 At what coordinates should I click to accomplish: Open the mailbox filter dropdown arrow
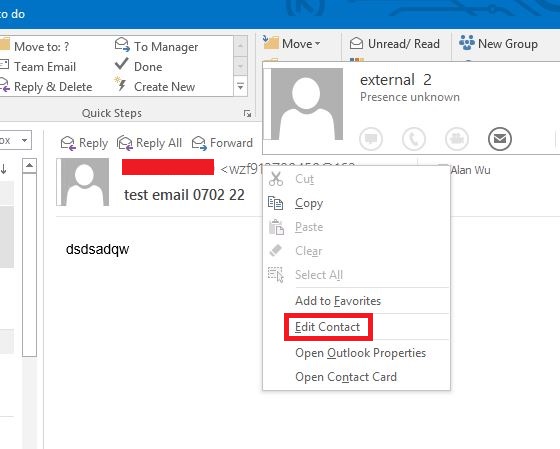(24, 140)
